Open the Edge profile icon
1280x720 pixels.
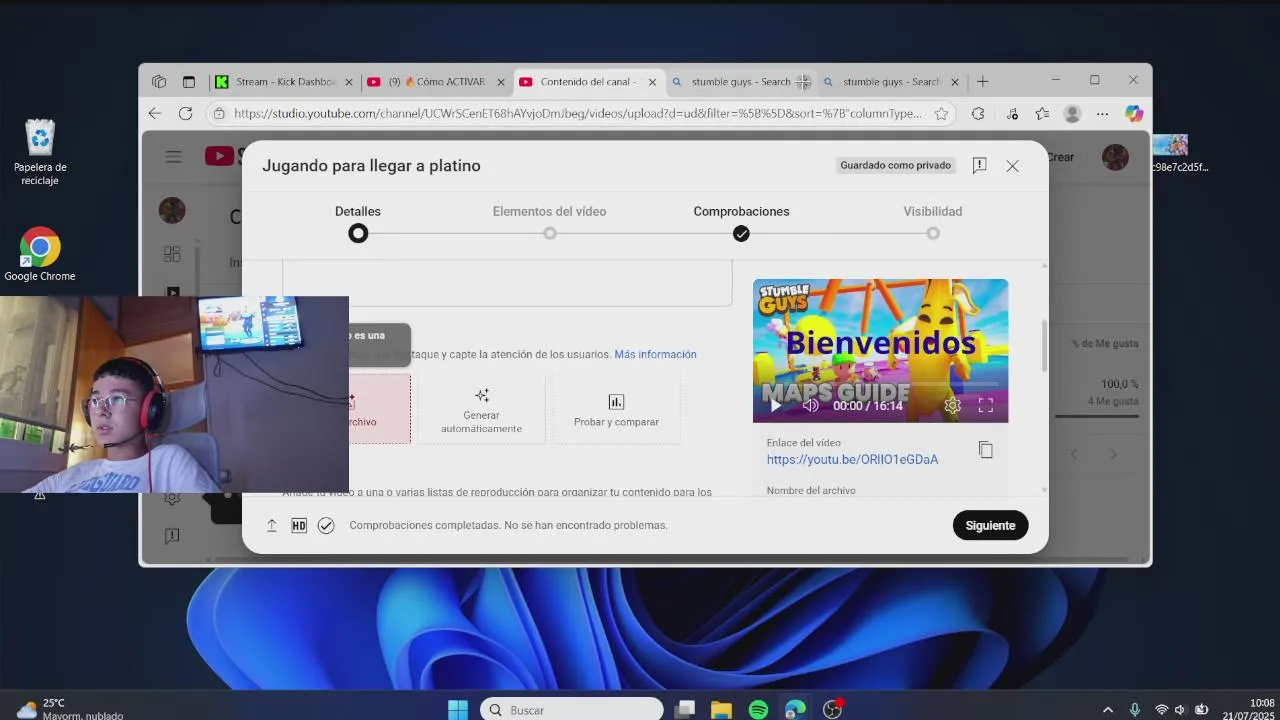point(1072,114)
